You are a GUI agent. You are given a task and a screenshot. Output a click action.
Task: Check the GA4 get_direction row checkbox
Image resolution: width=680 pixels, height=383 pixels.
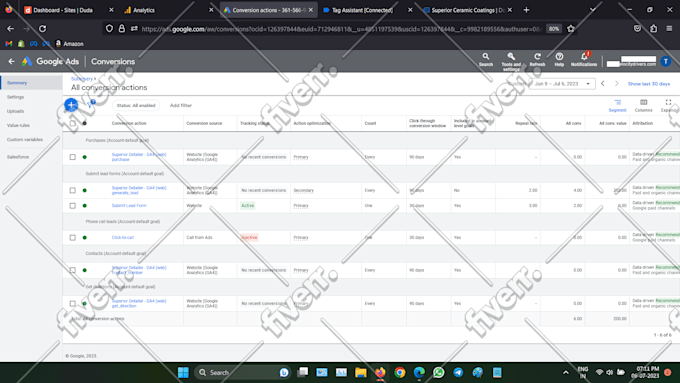pos(73,304)
